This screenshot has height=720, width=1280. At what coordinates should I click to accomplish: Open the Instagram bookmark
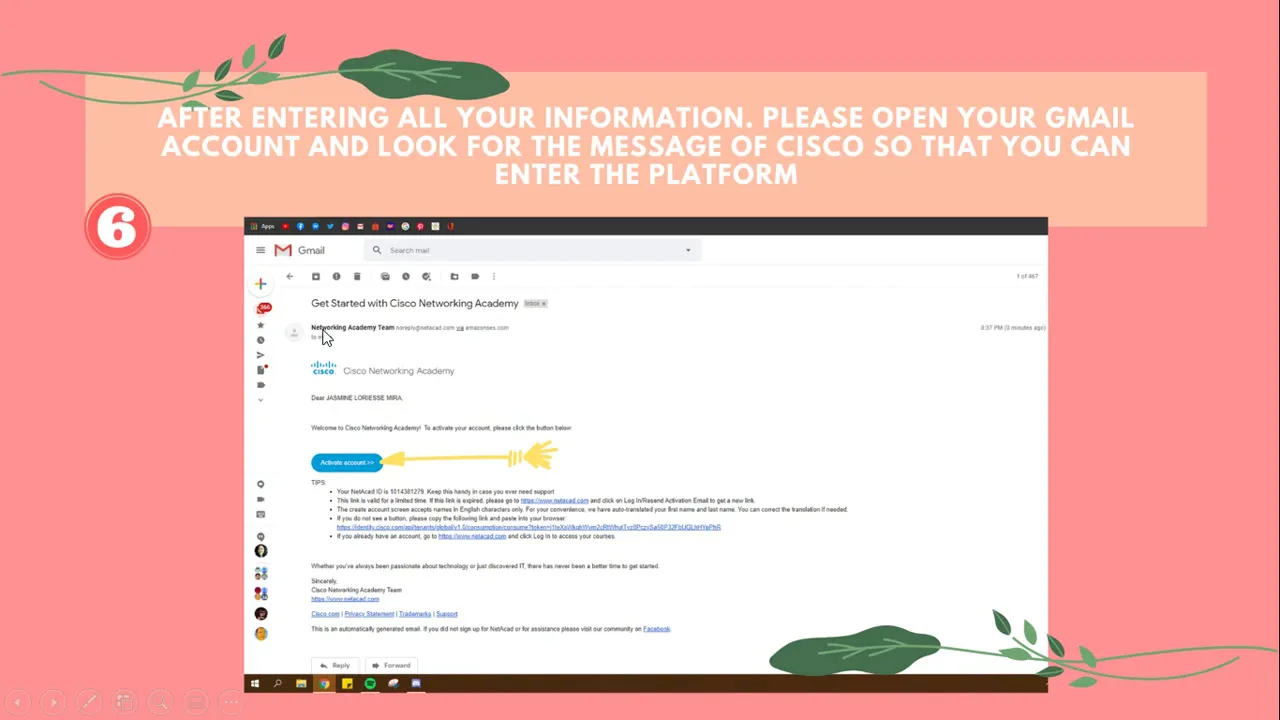pos(345,226)
